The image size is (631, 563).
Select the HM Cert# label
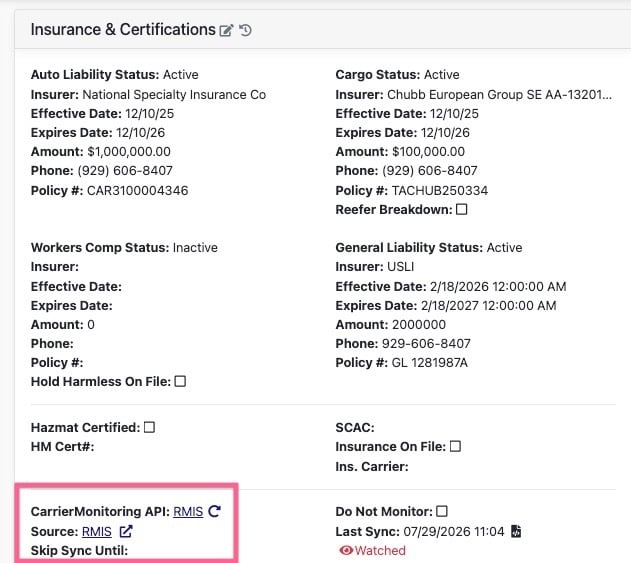[x=62, y=446]
